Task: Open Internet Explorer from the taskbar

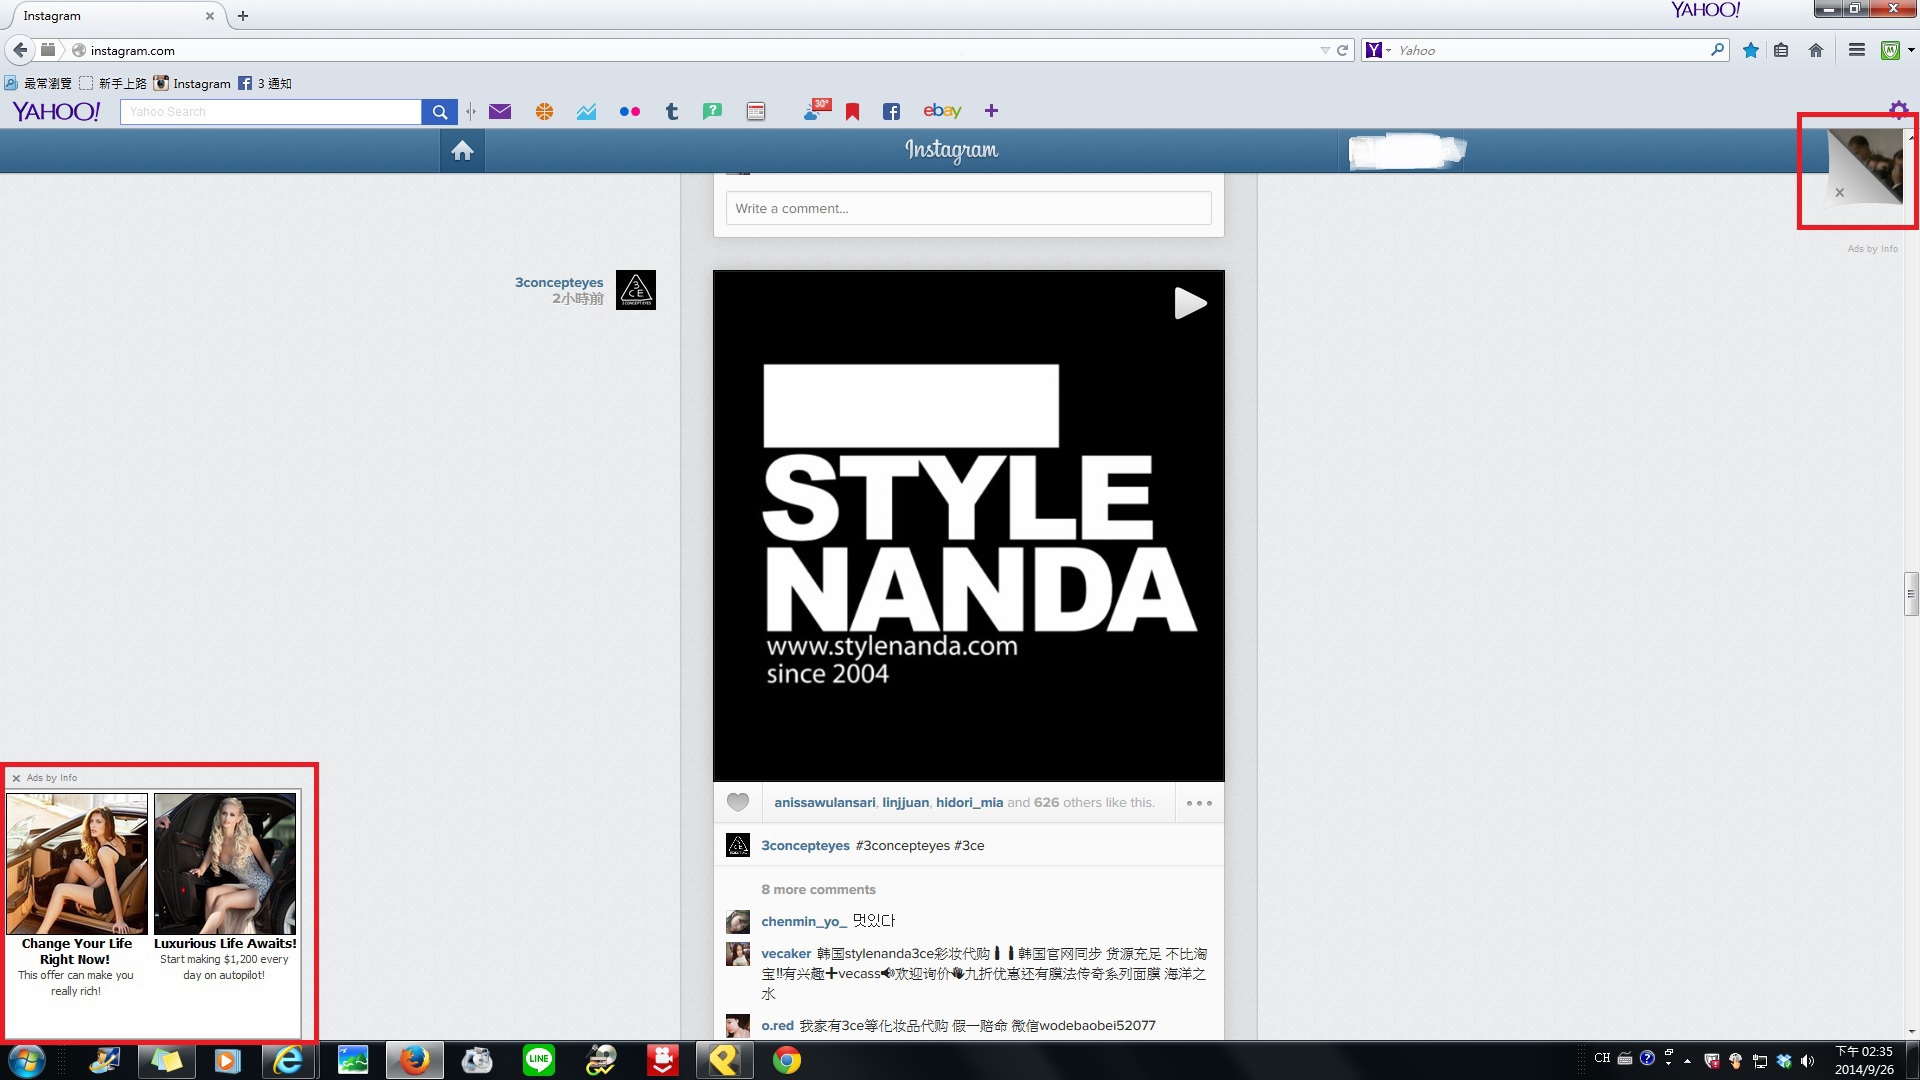Action: (288, 1060)
